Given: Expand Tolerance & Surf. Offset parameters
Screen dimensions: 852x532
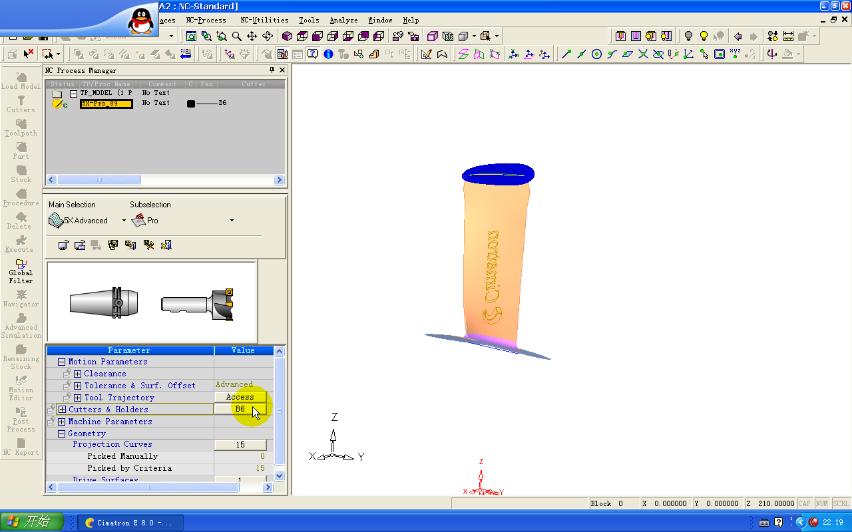Looking at the screenshot, I should point(77,386).
